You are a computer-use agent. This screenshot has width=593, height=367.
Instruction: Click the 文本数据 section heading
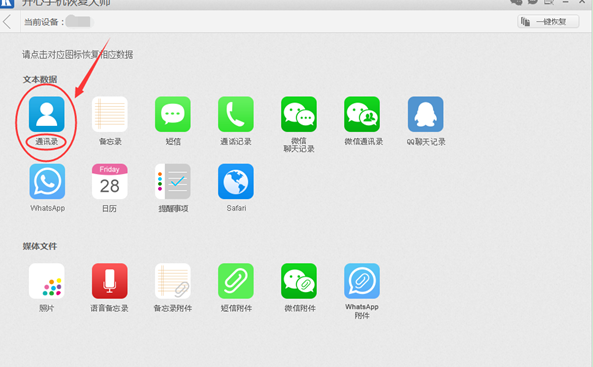(x=40, y=79)
